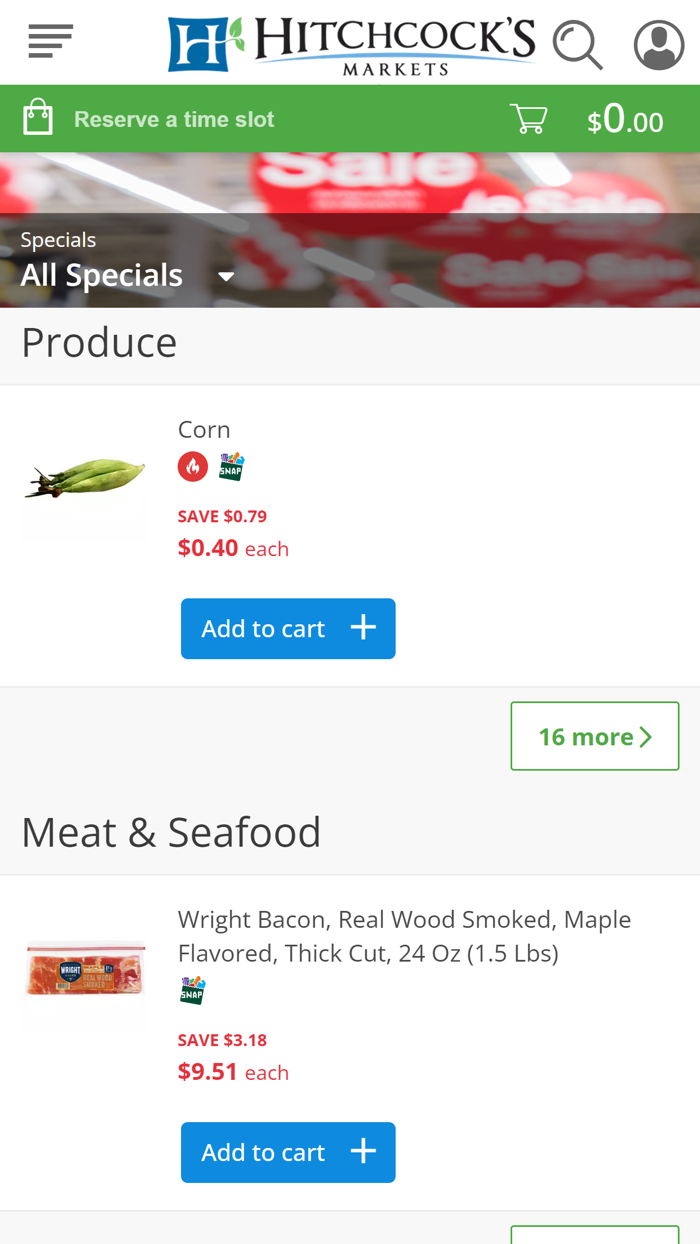View the $0.00 cart total
Viewport: 700px width, 1244px height.
pos(625,120)
